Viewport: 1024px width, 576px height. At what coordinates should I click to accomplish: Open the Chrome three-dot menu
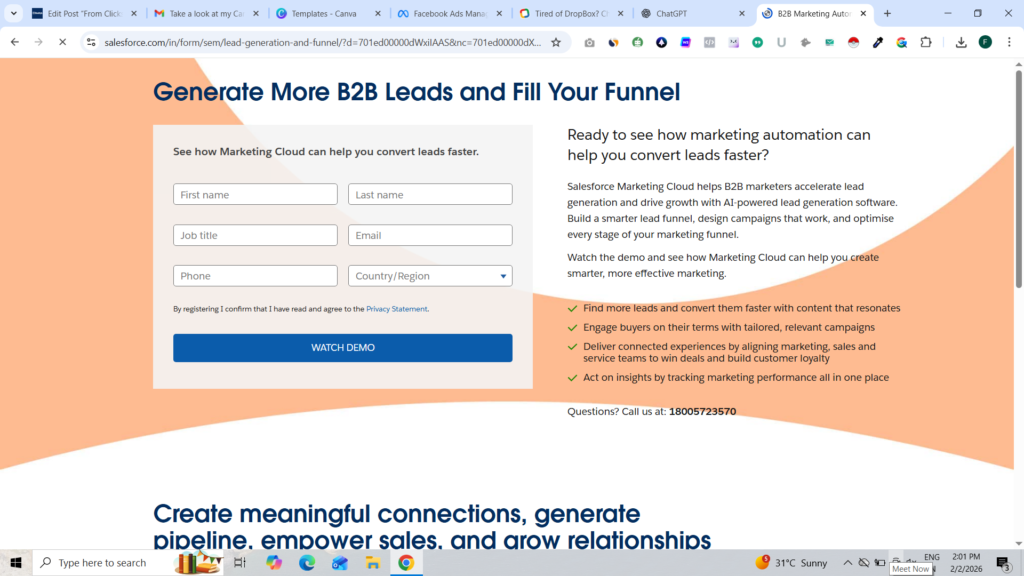1009,42
